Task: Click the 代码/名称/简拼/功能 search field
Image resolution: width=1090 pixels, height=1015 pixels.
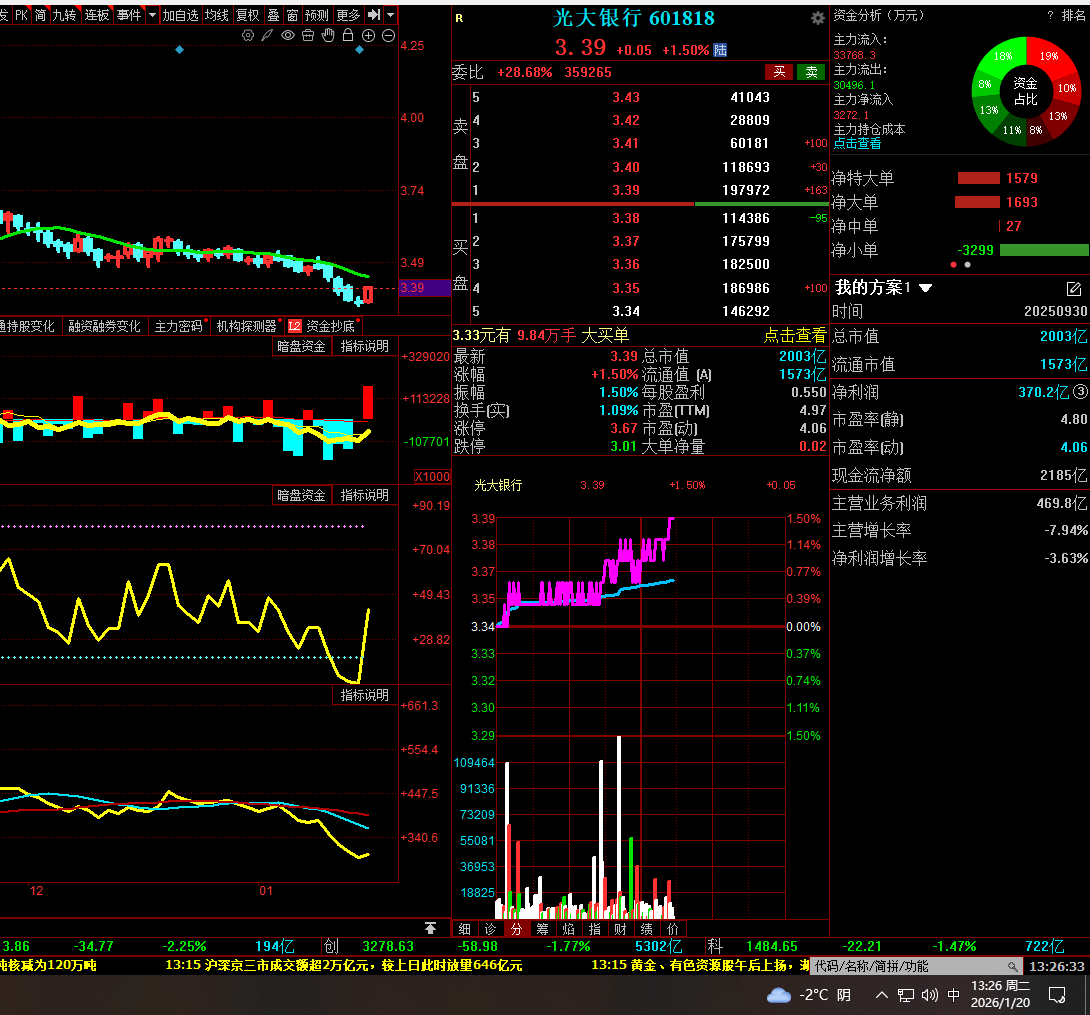Action: point(916,966)
